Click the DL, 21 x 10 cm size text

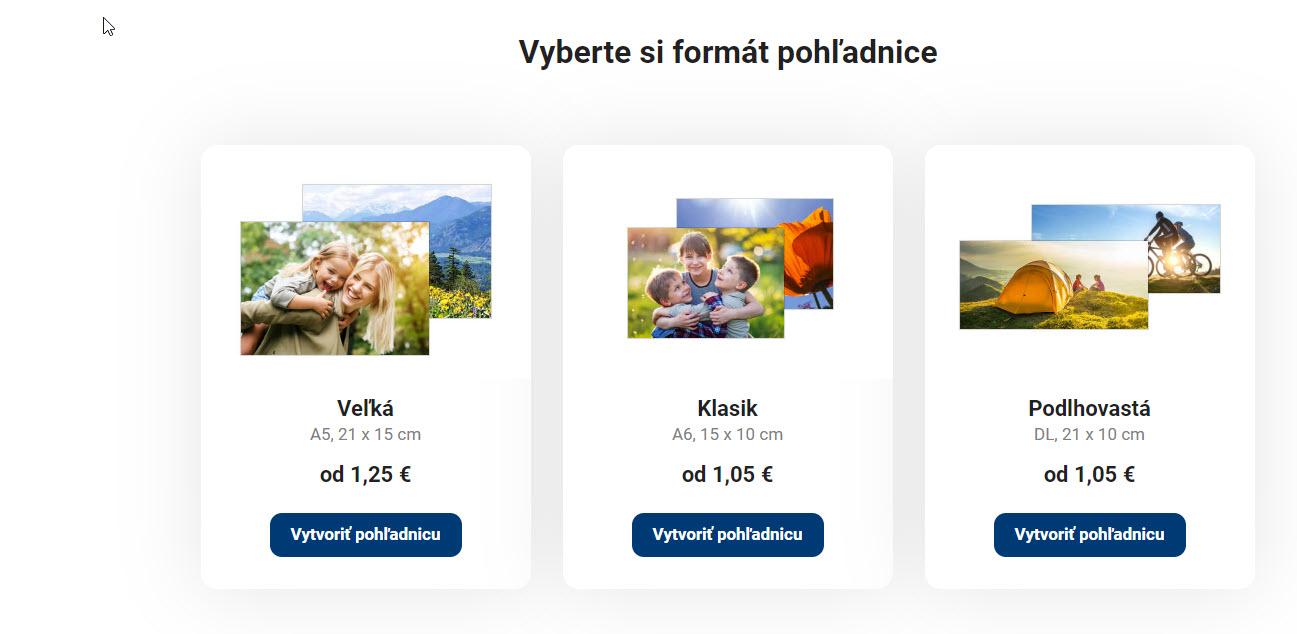(x=1089, y=435)
